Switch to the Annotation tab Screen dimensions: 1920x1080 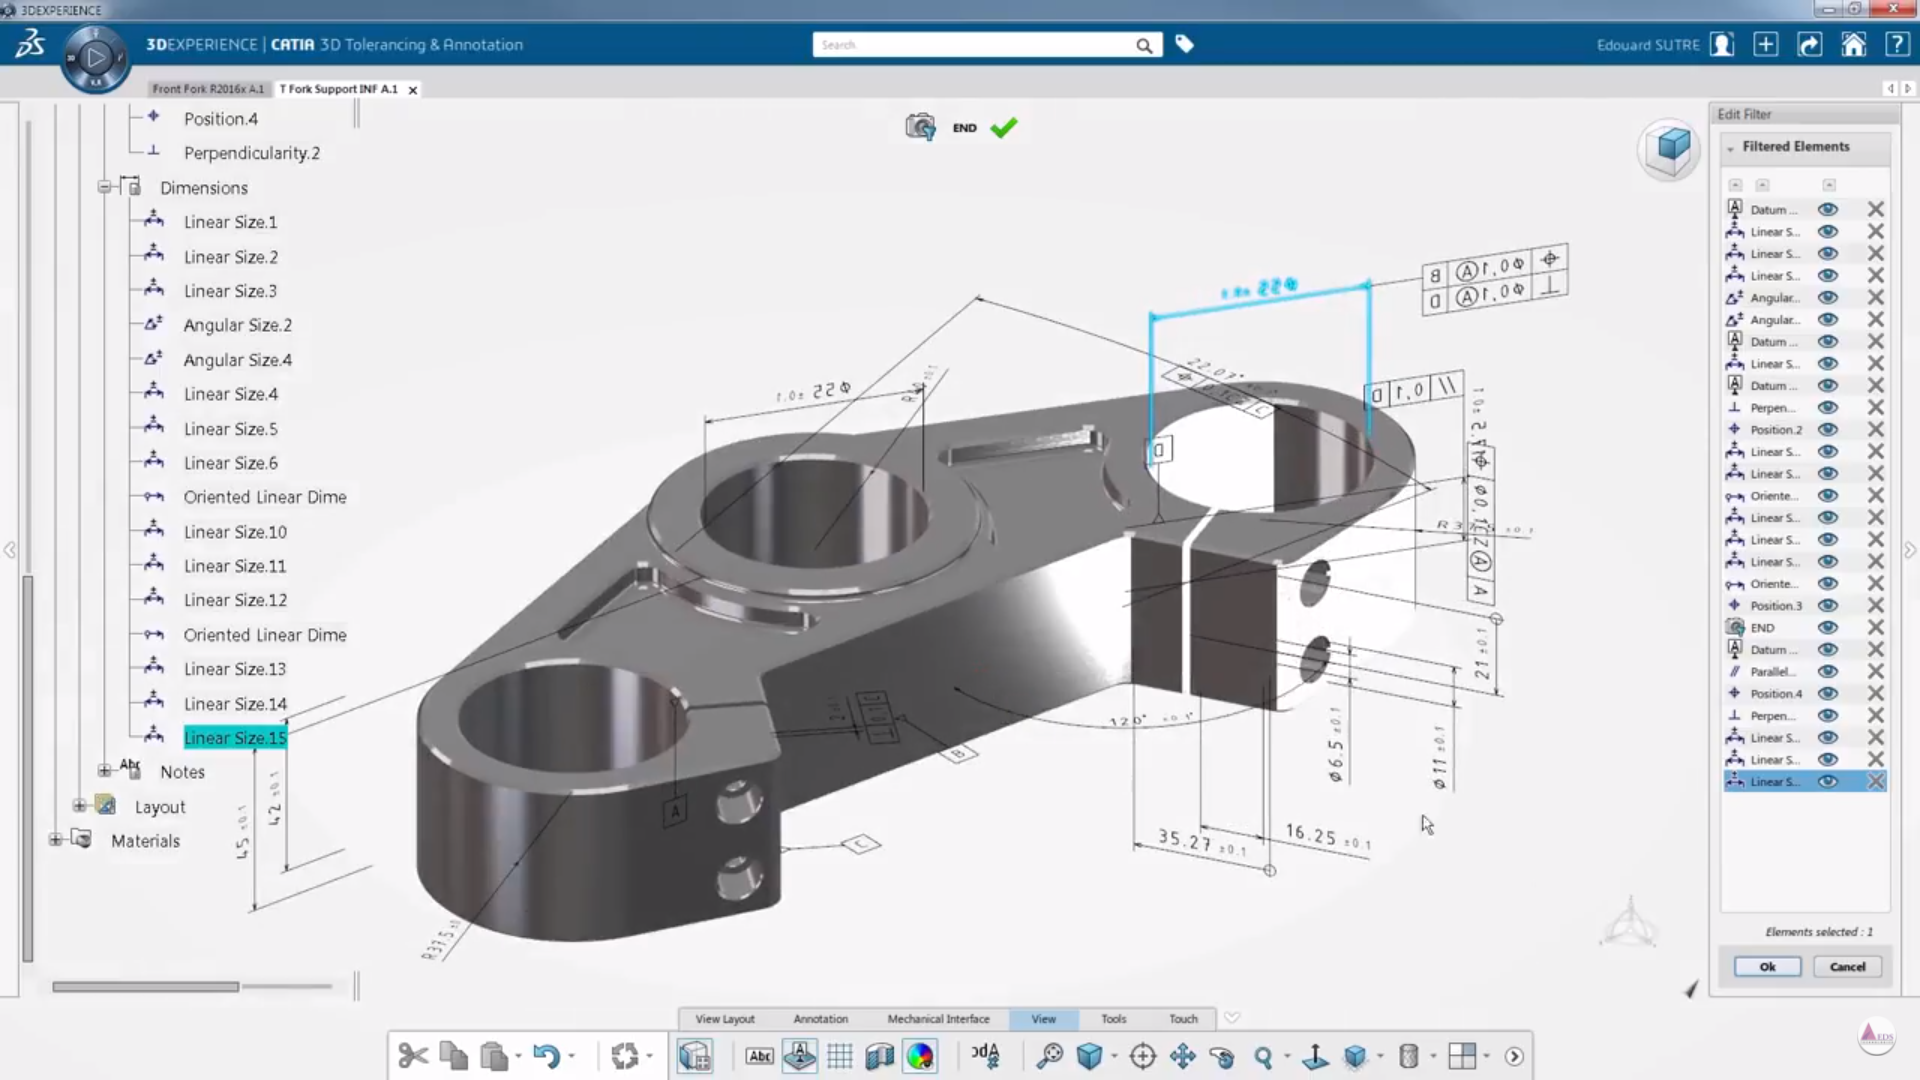pyautogui.click(x=821, y=1019)
